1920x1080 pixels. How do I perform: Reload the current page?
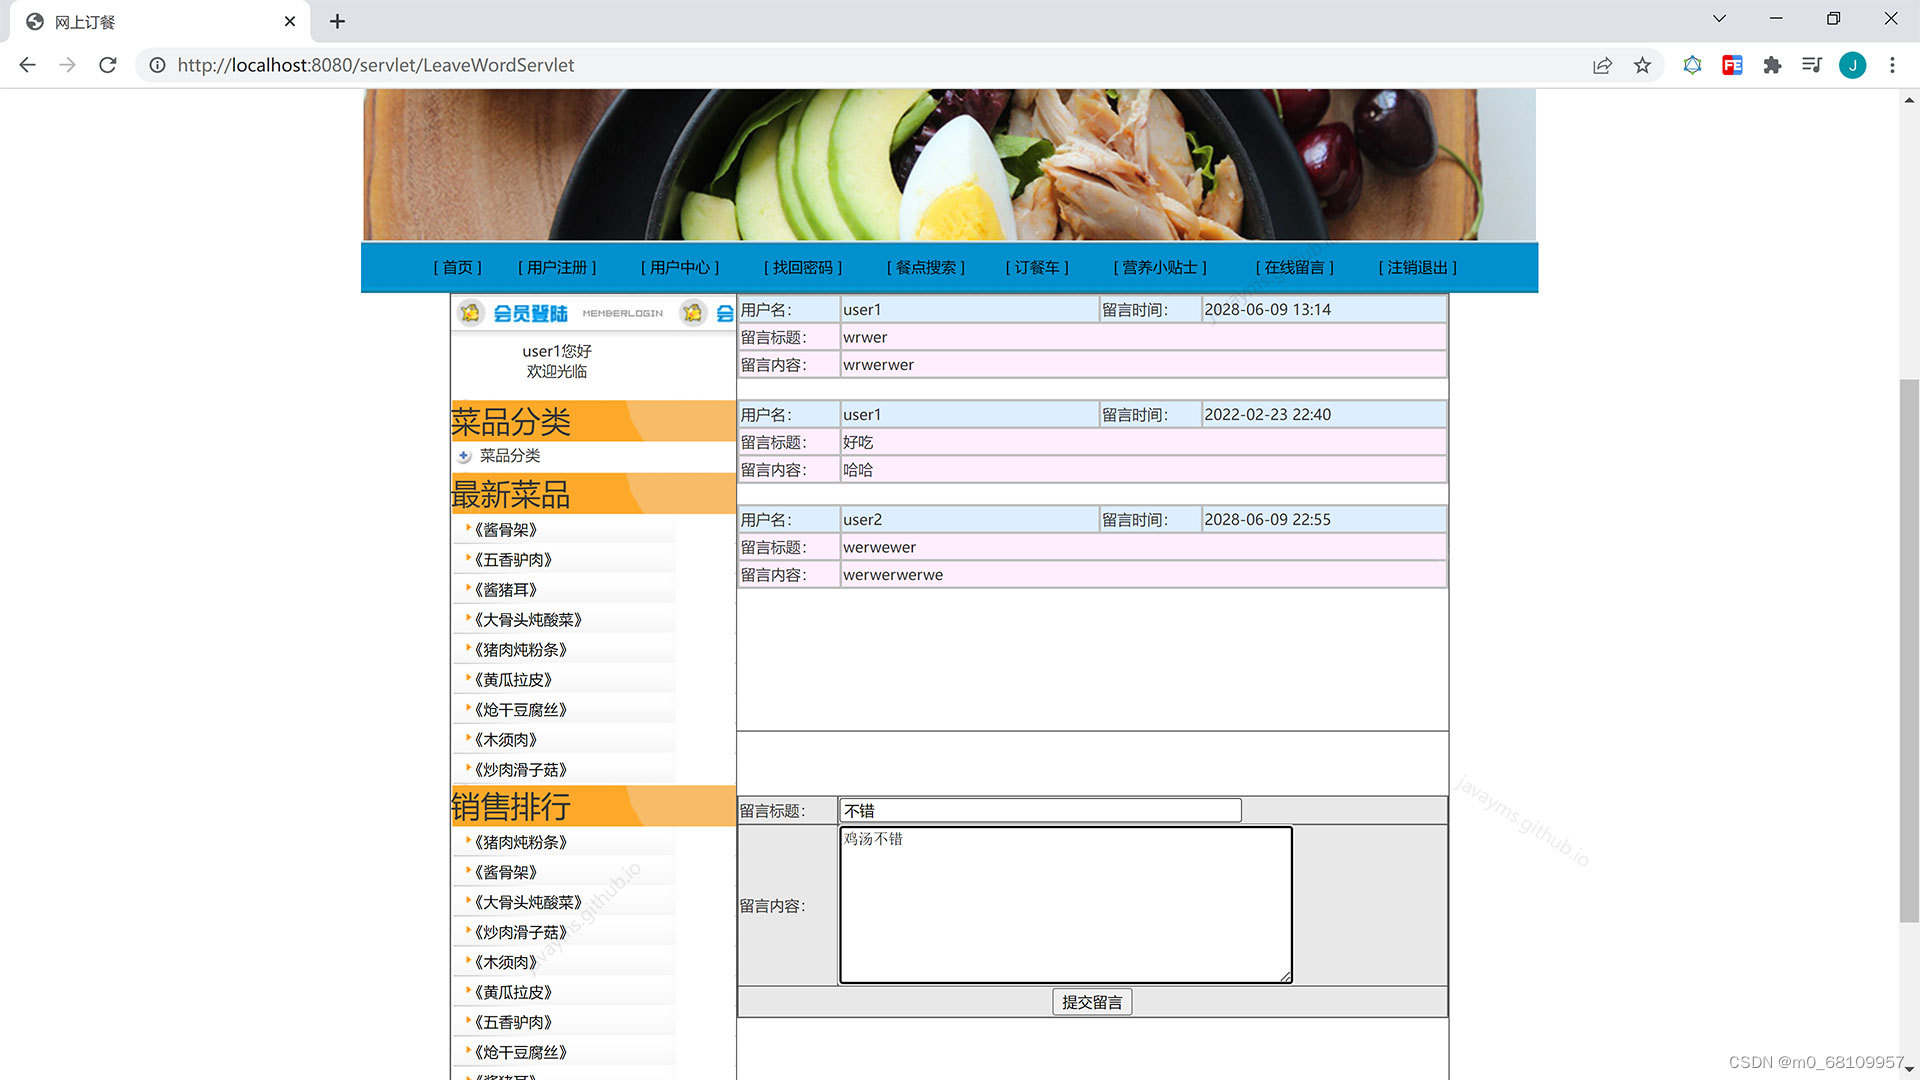click(108, 65)
